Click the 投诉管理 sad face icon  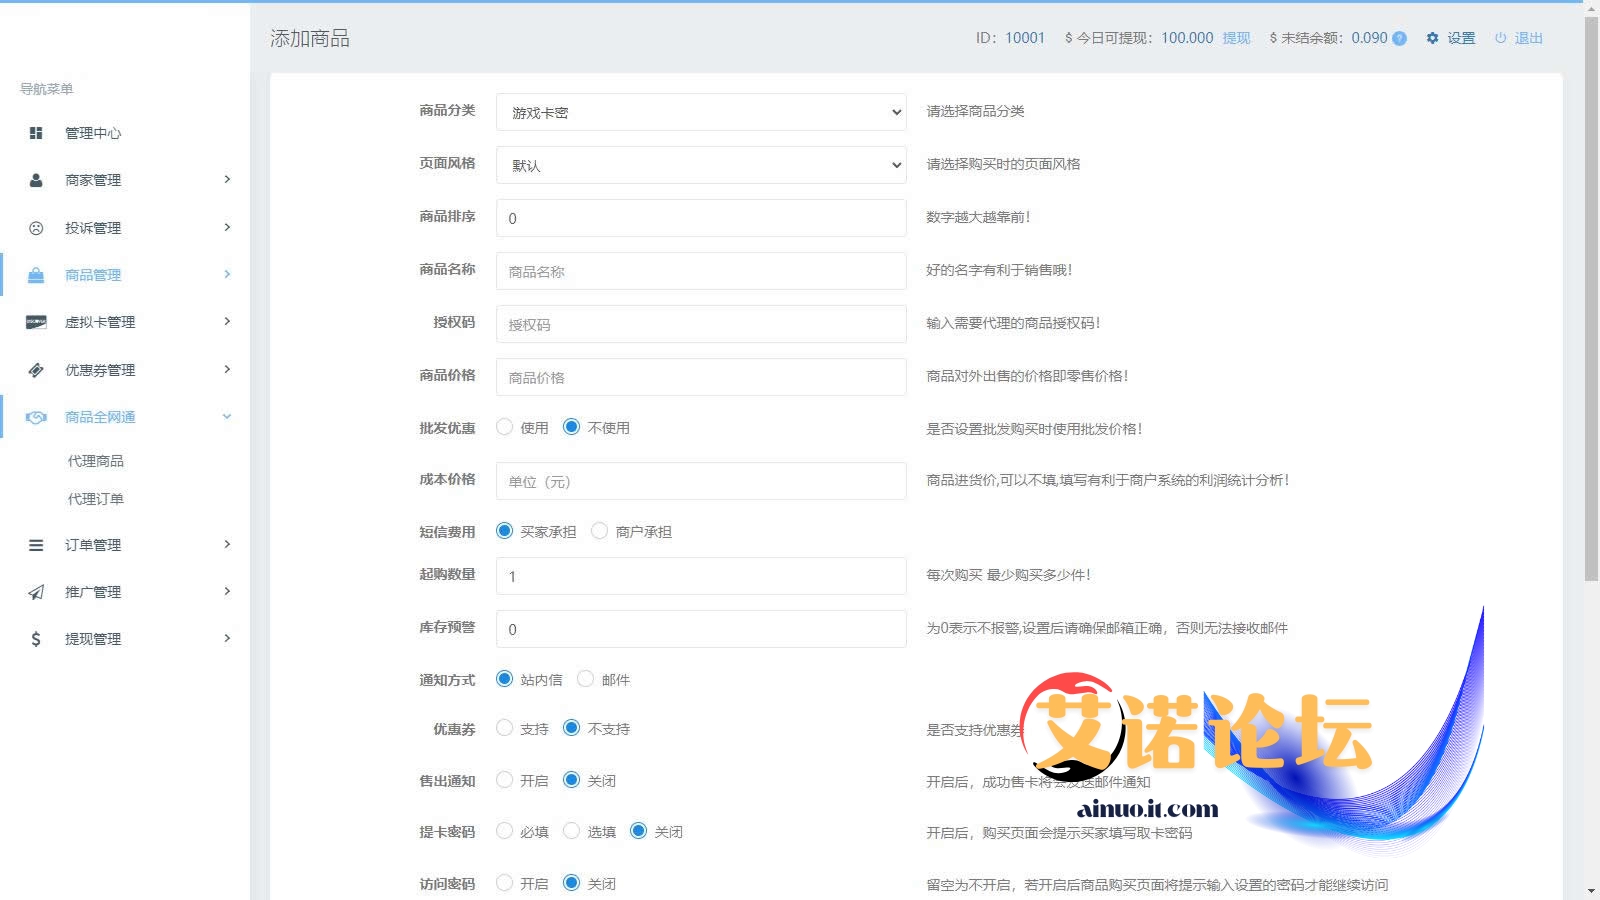(36, 228)
